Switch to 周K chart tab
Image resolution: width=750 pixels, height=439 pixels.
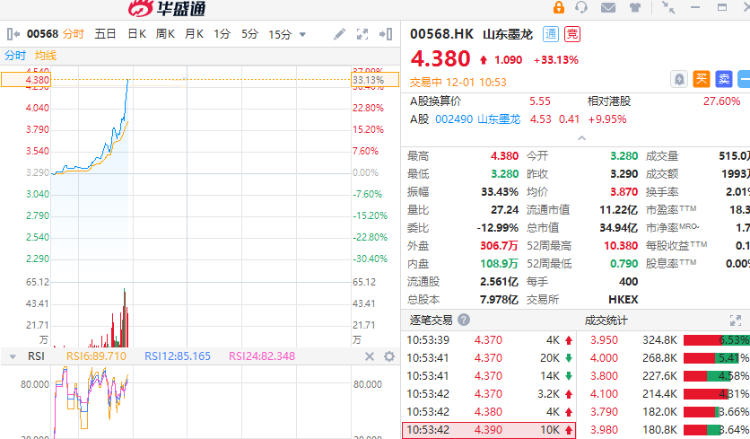165,34
